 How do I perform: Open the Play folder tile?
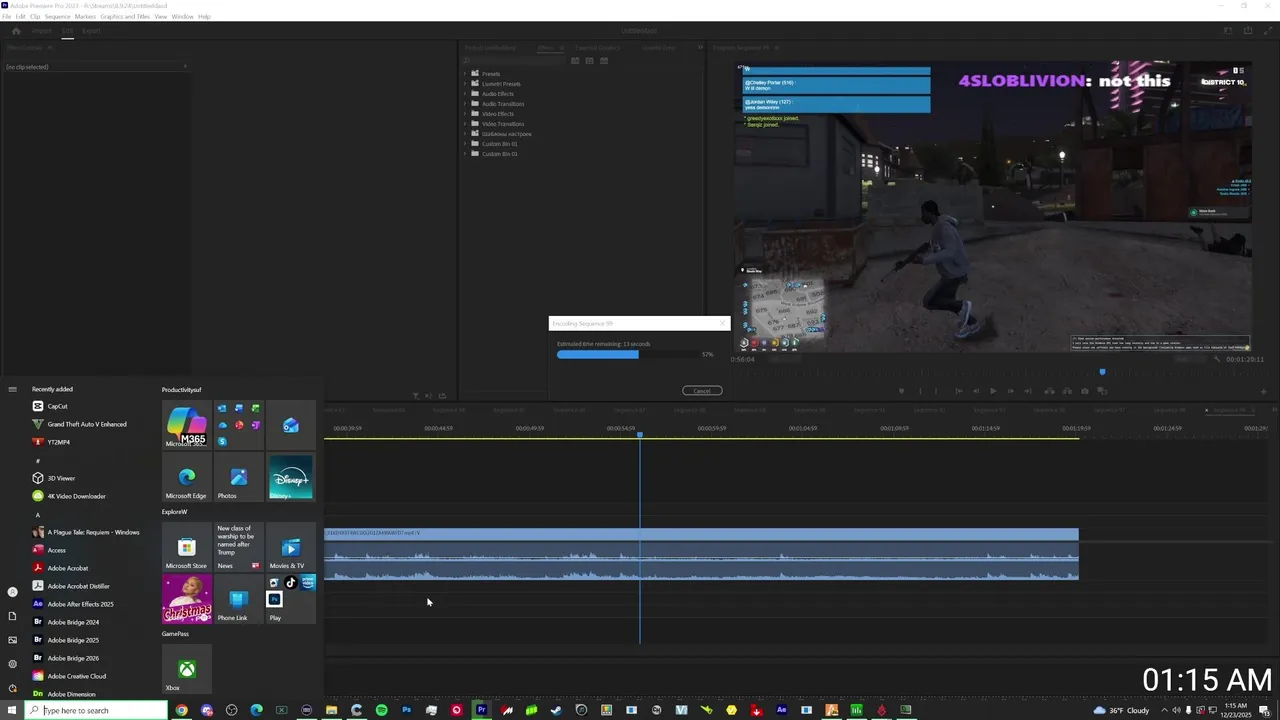[x=291, y=599]
